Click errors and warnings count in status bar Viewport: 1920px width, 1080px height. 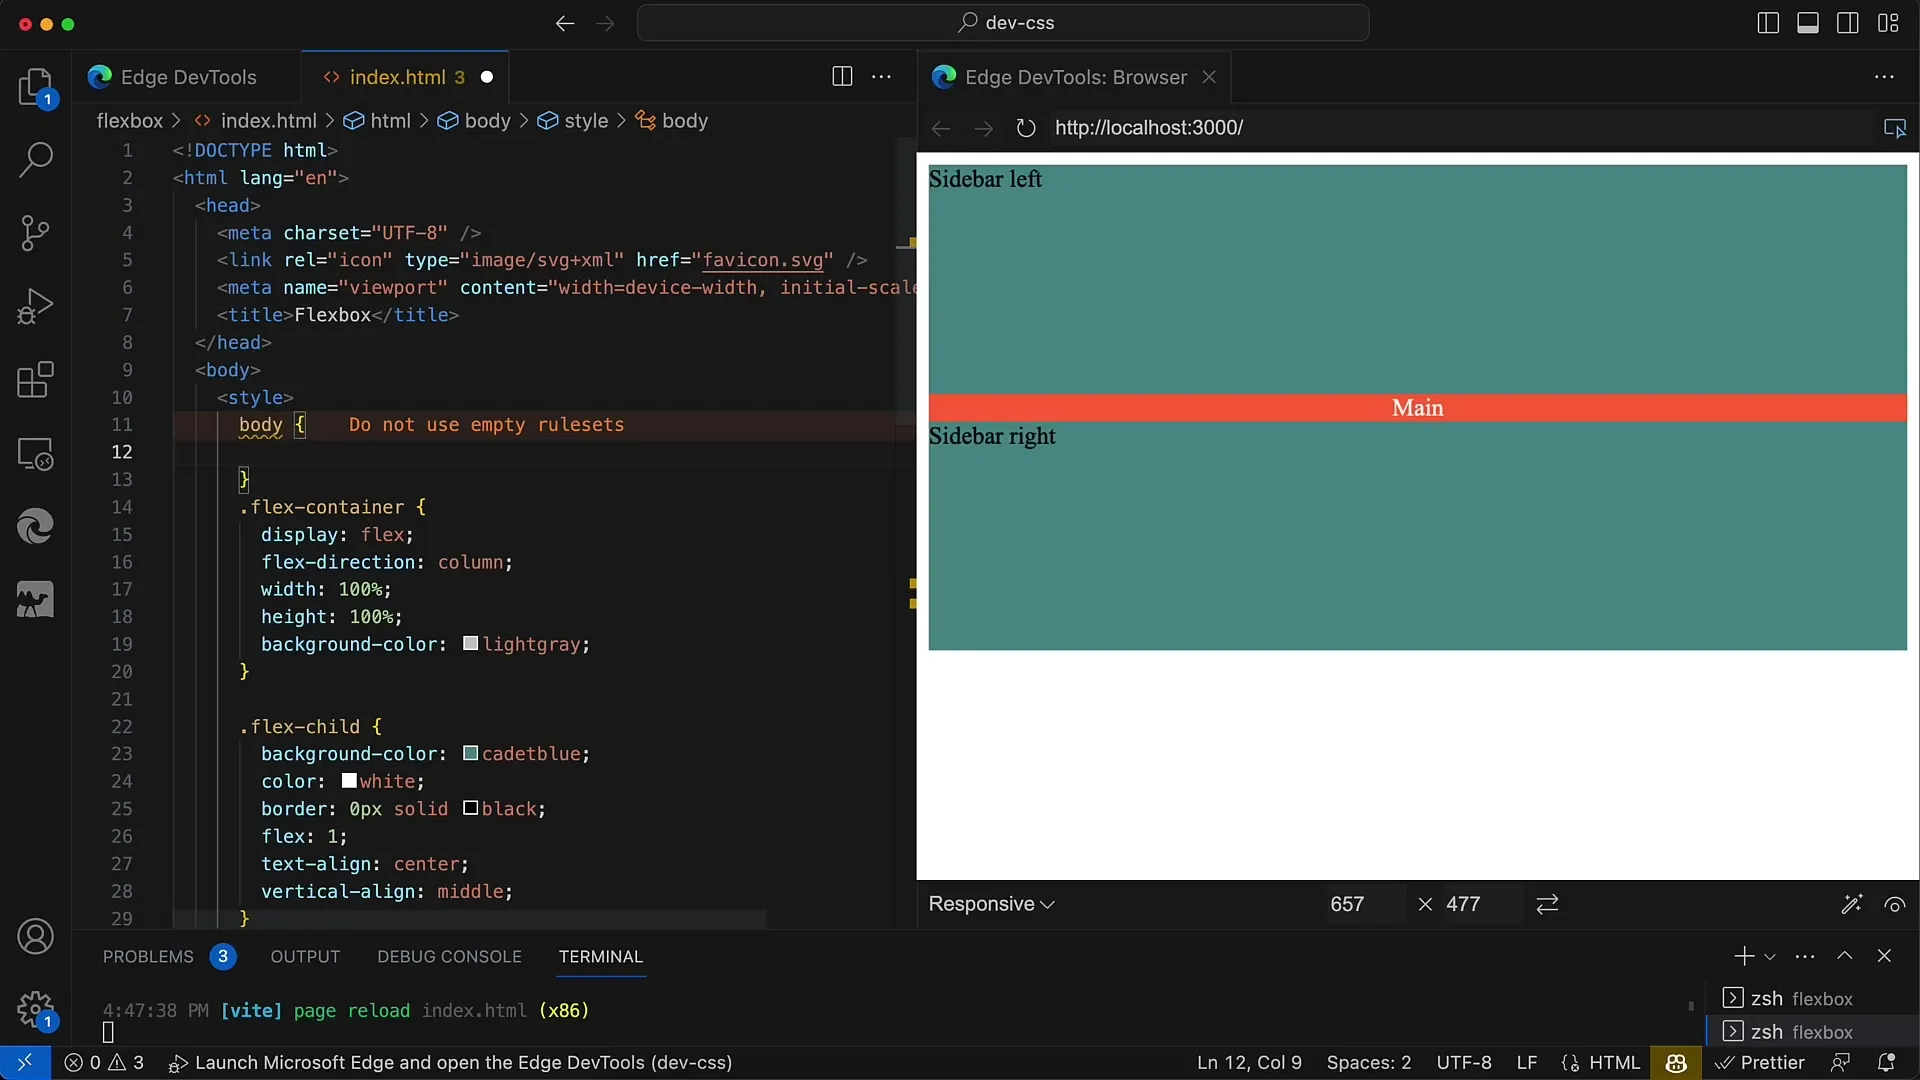pos(104,1063)
